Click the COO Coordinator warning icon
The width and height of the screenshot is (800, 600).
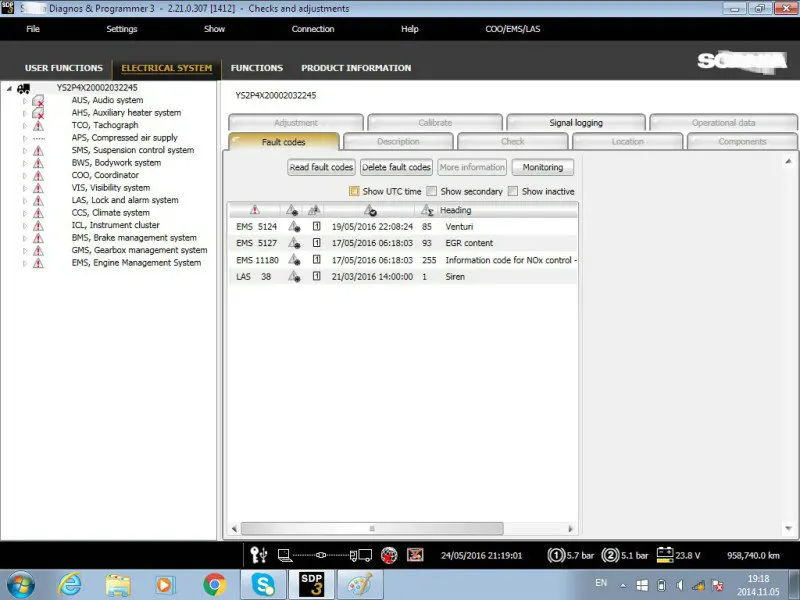[x=38, y=176]
